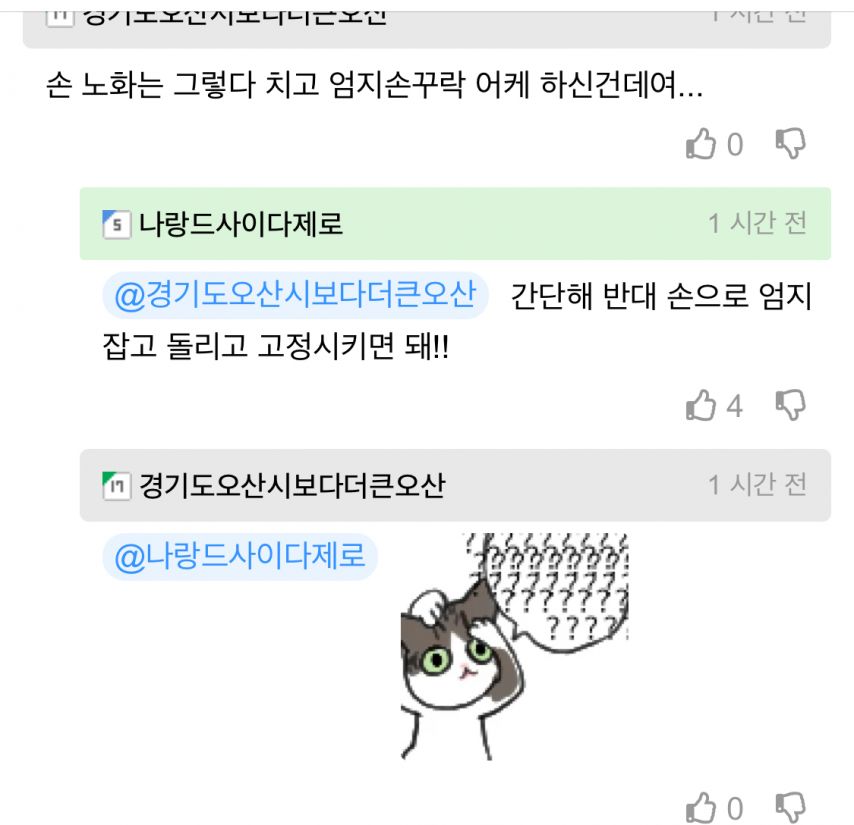Click level 17 badge beside 경기도오산시보다더큰오산
This screenshot has height=825, width=854.
(x=117, y=486)
